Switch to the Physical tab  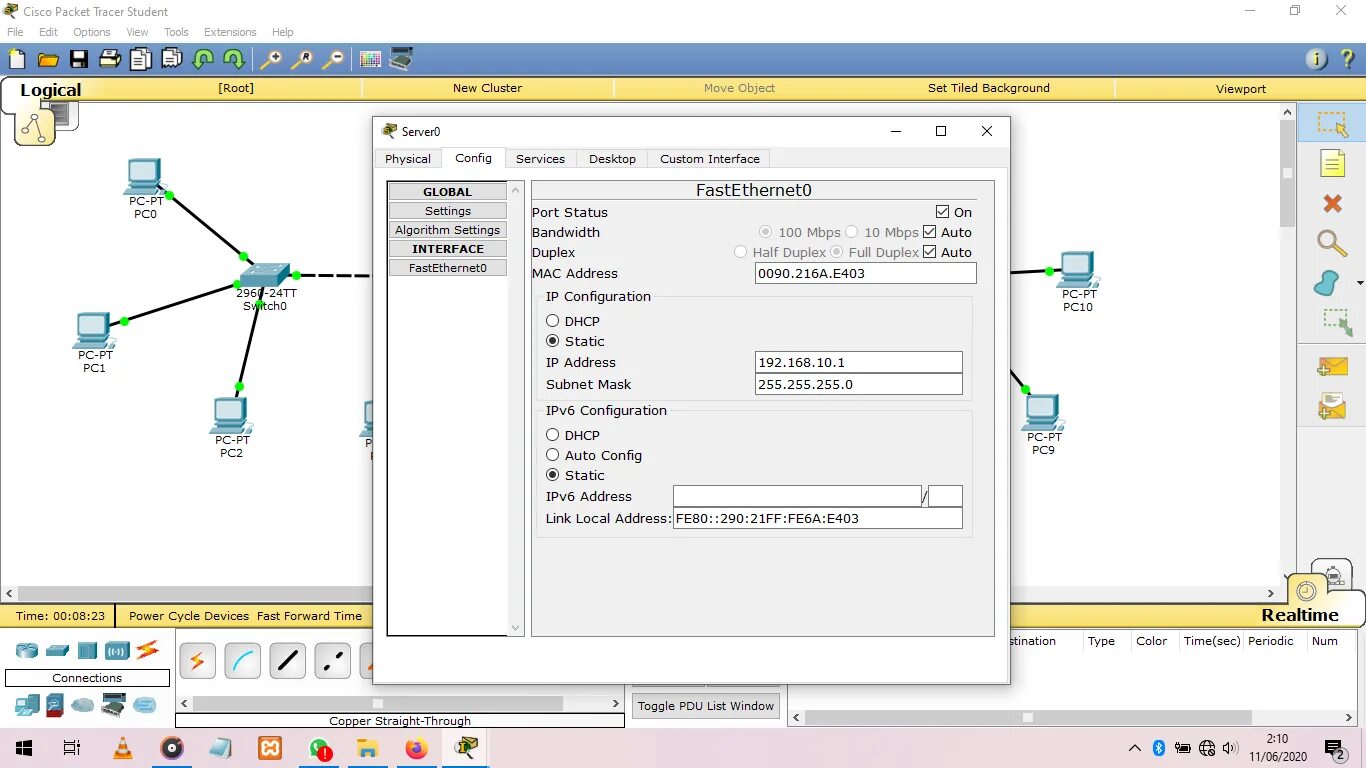click(408, 159)
